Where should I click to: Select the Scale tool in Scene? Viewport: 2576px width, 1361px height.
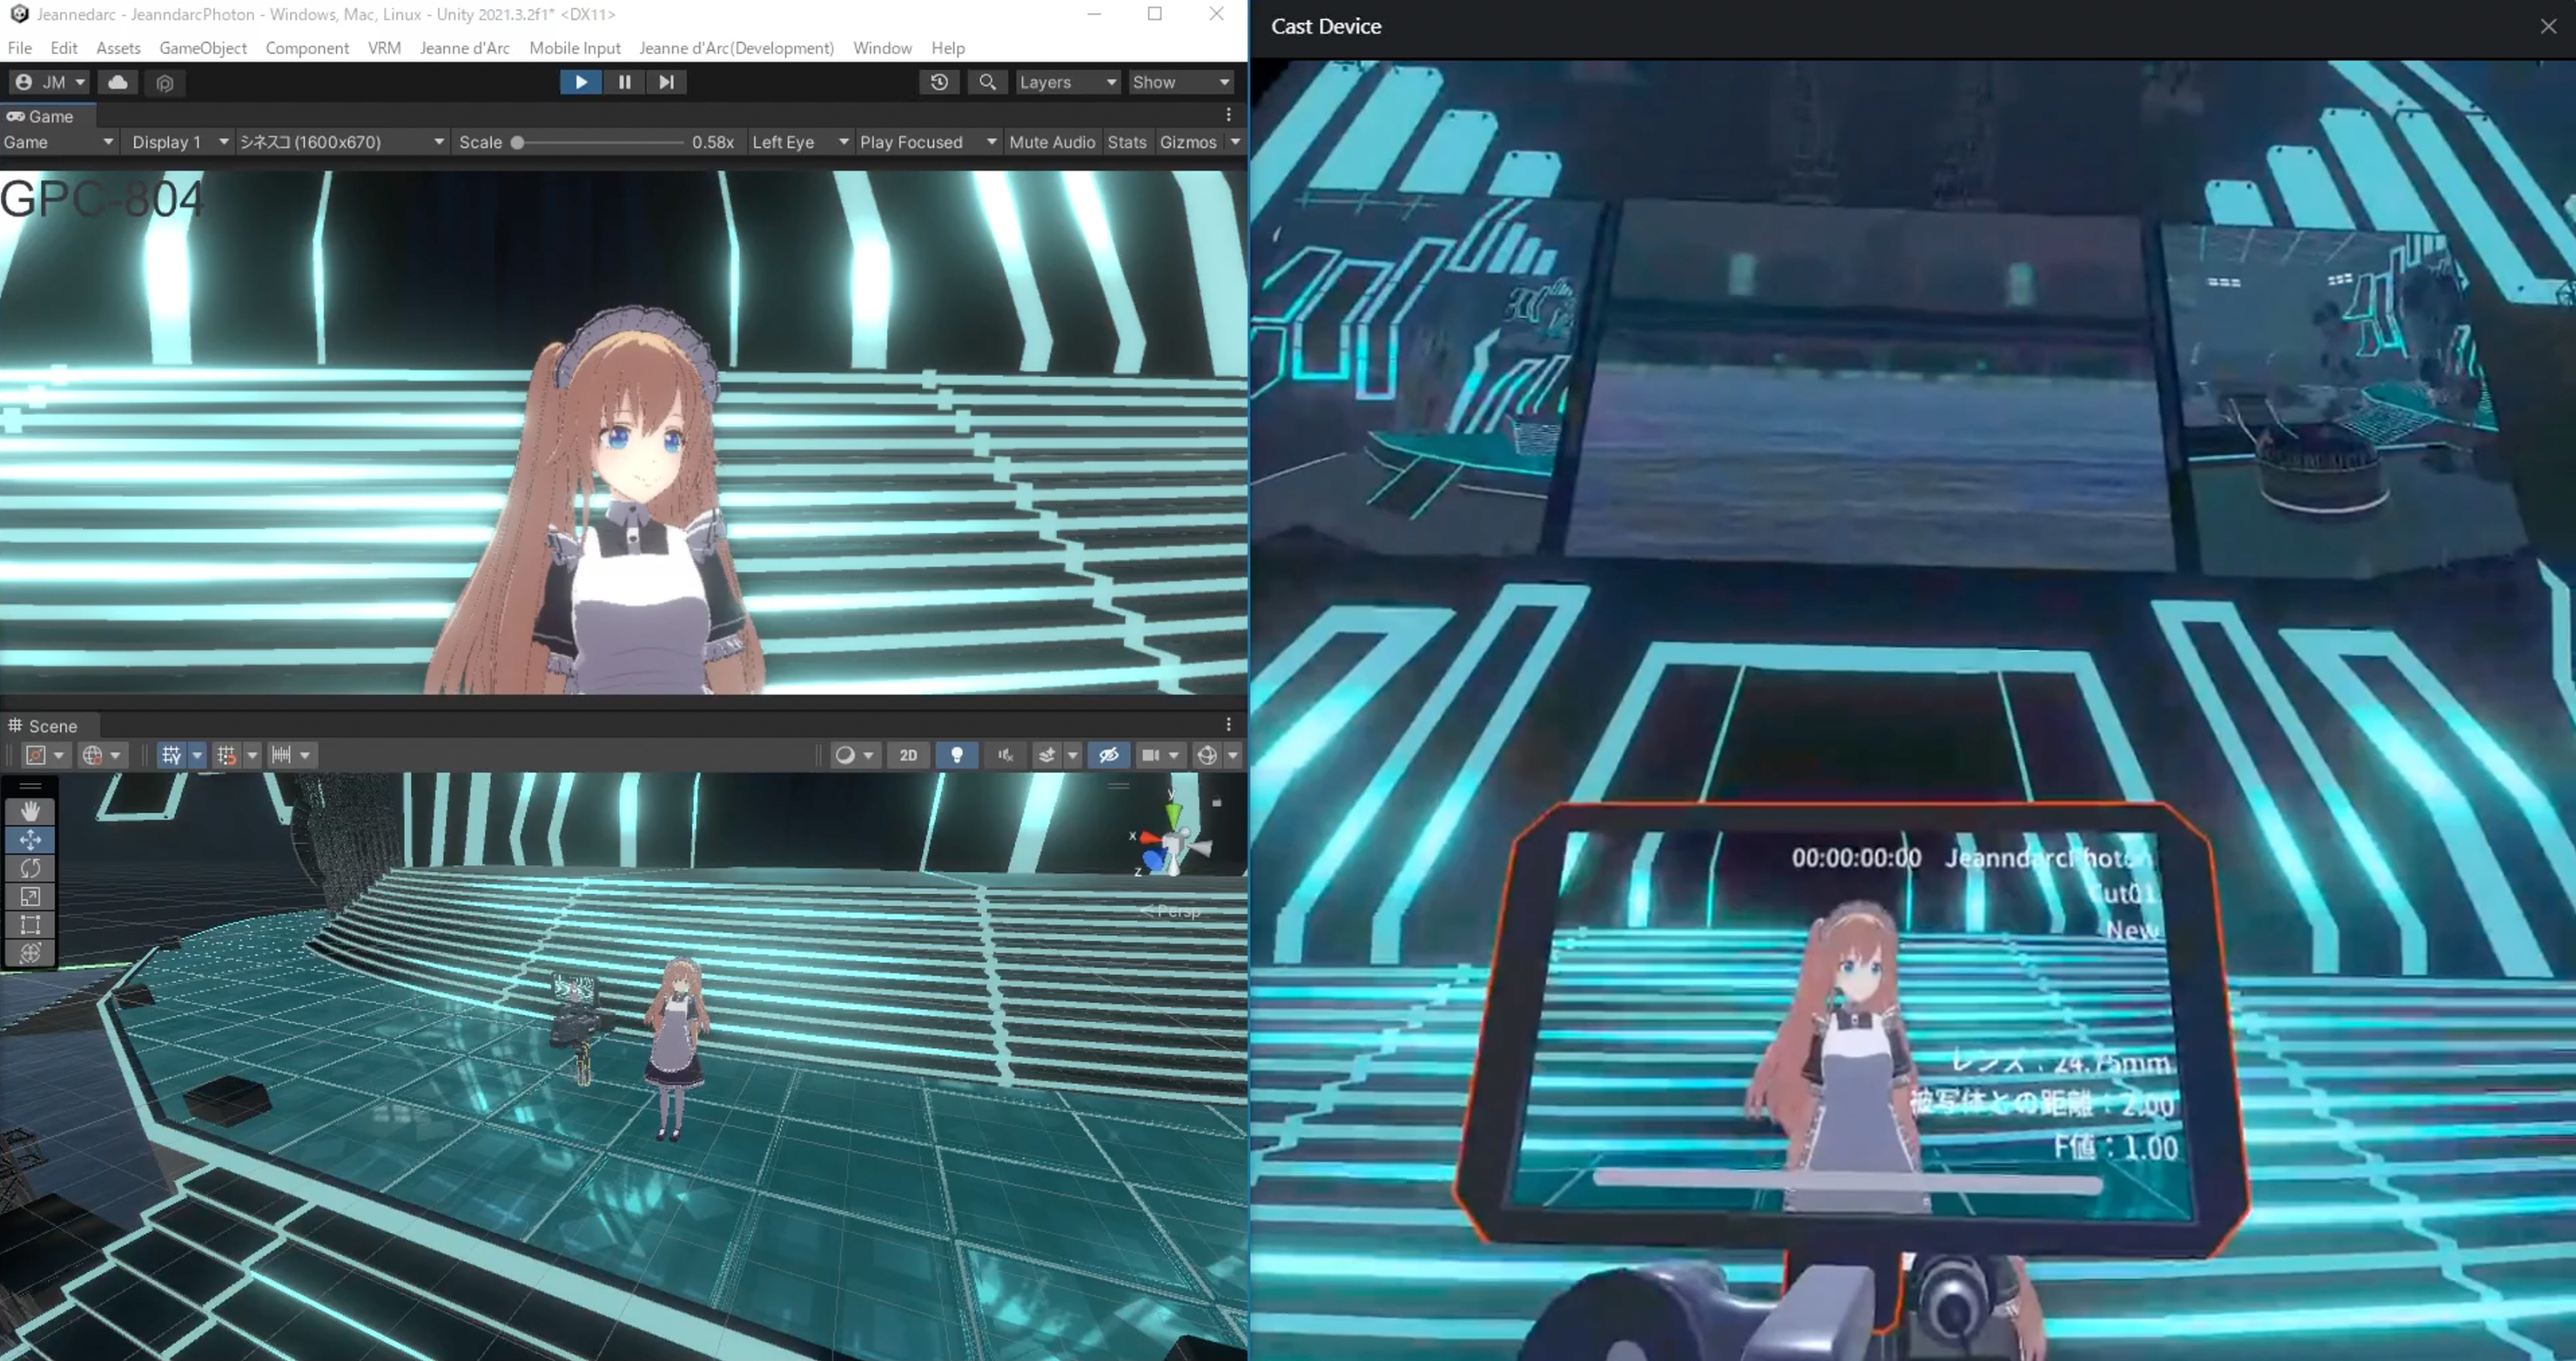pos(30,897)
